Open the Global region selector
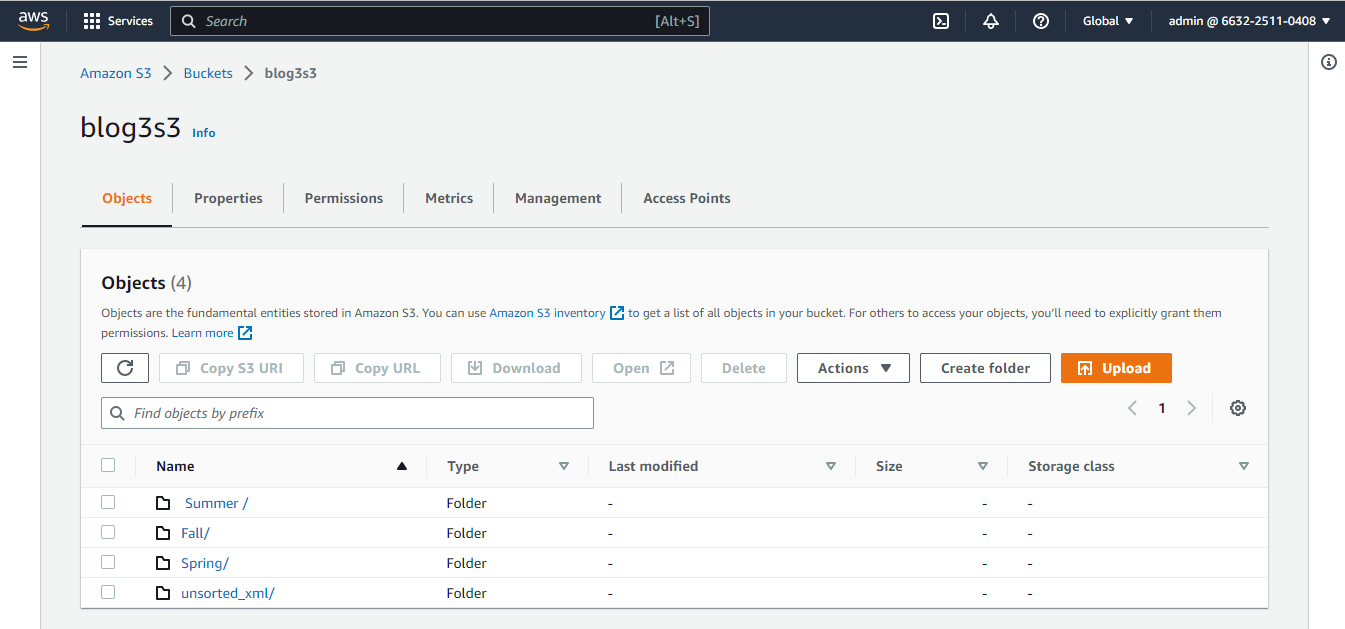This screenshot has height=629, width=1345. pos(1108,21)
